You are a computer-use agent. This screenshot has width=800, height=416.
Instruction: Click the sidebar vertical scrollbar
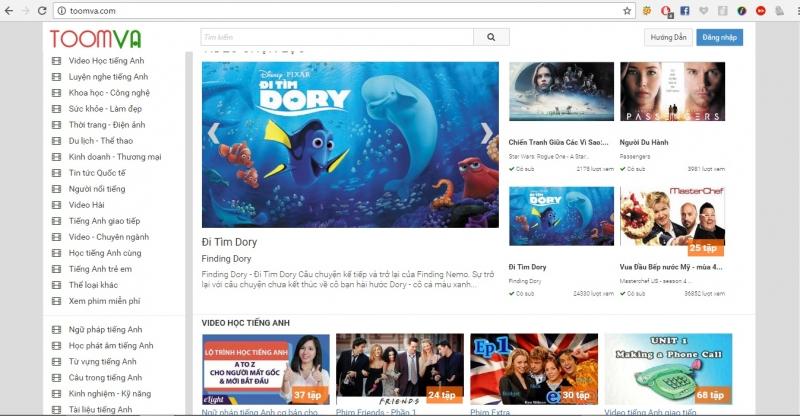click(x=189, y=233)
